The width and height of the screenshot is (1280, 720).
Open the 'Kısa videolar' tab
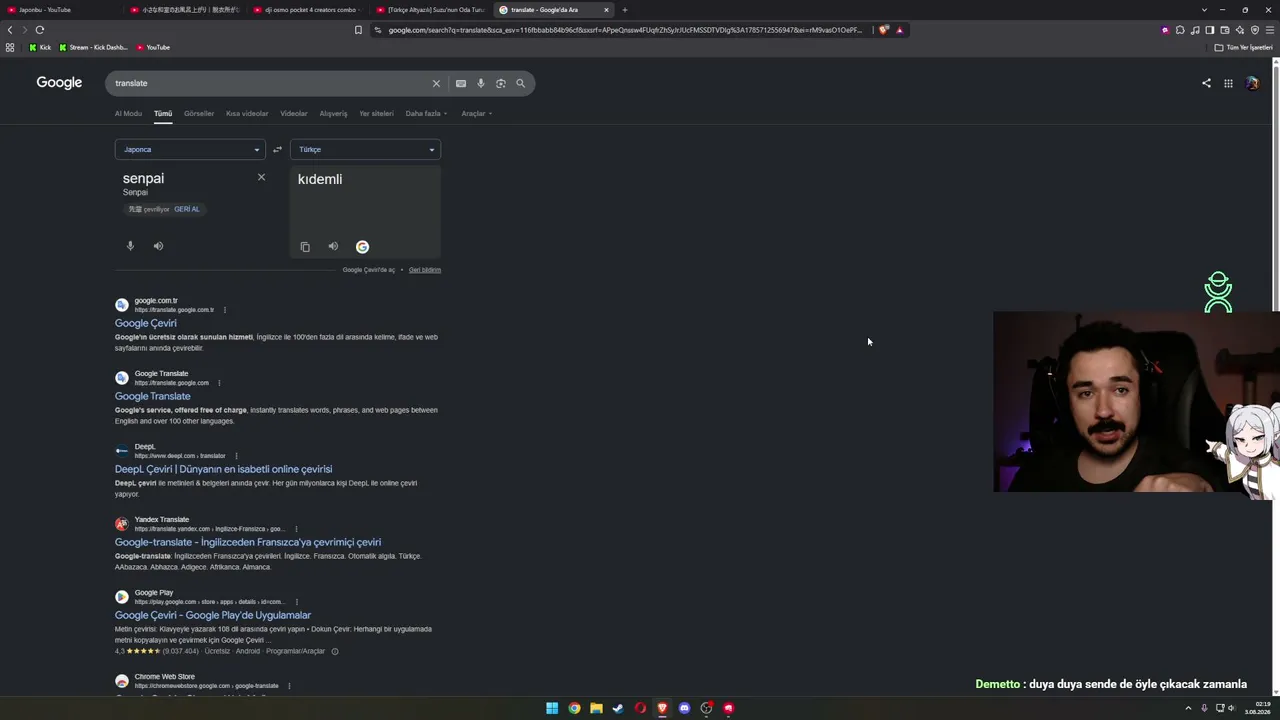(247, 113)
